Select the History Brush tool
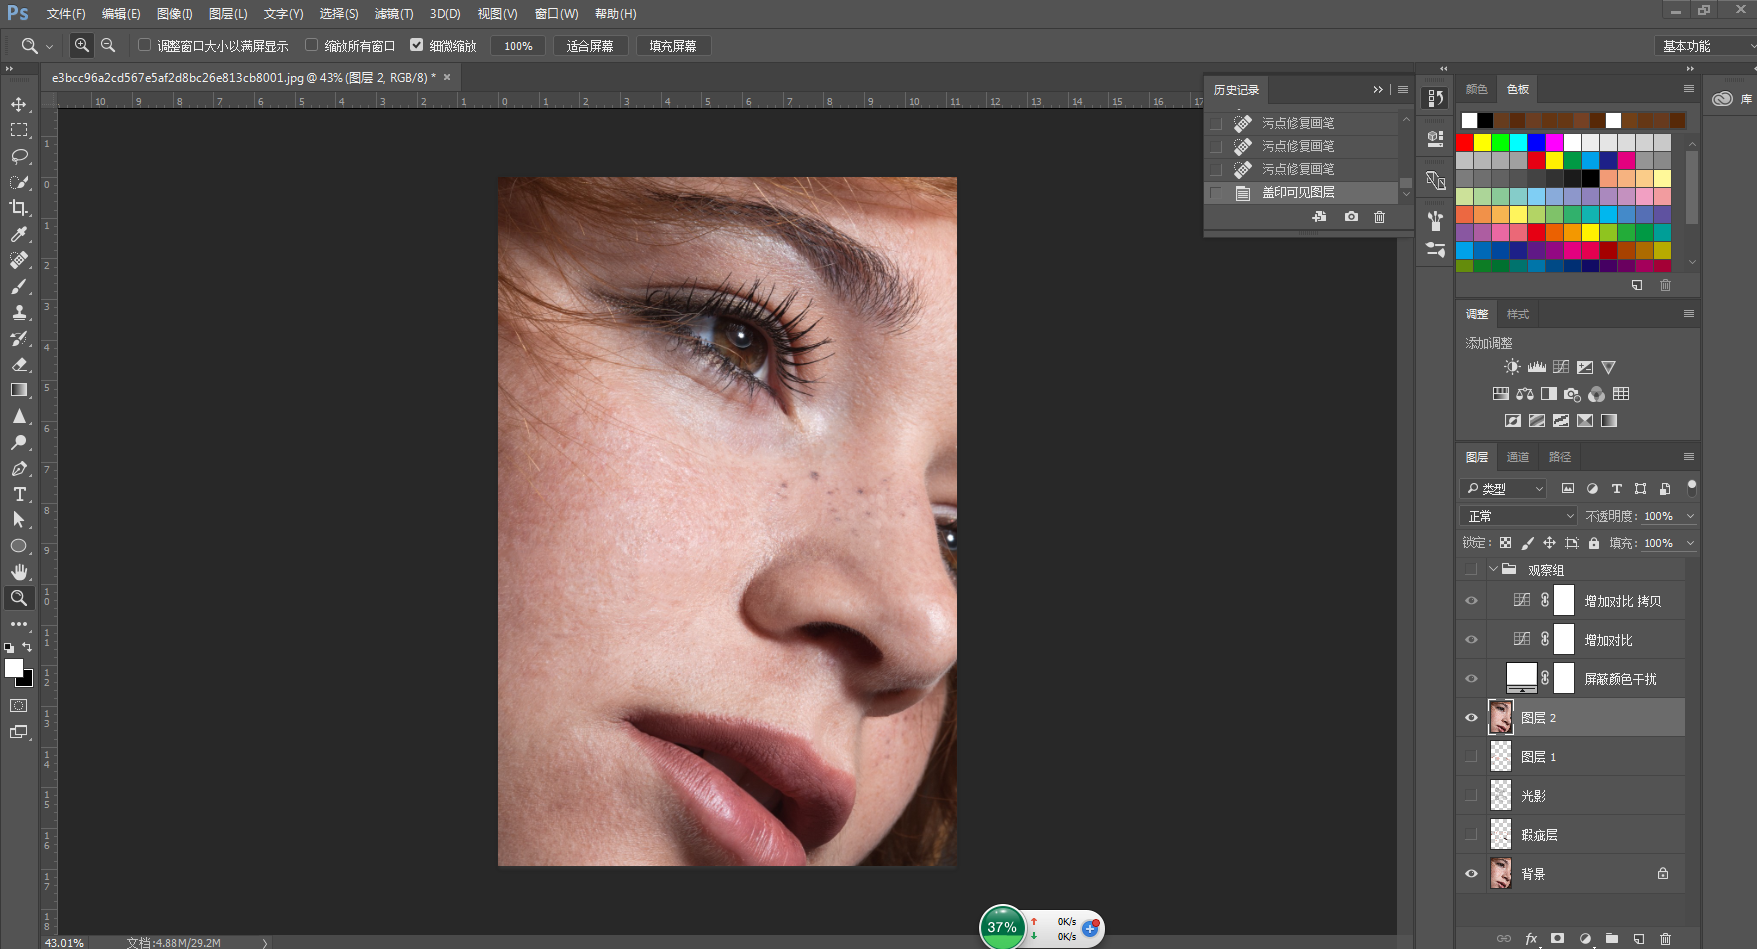The image size is (1757, 949). (x=19, y=338)
